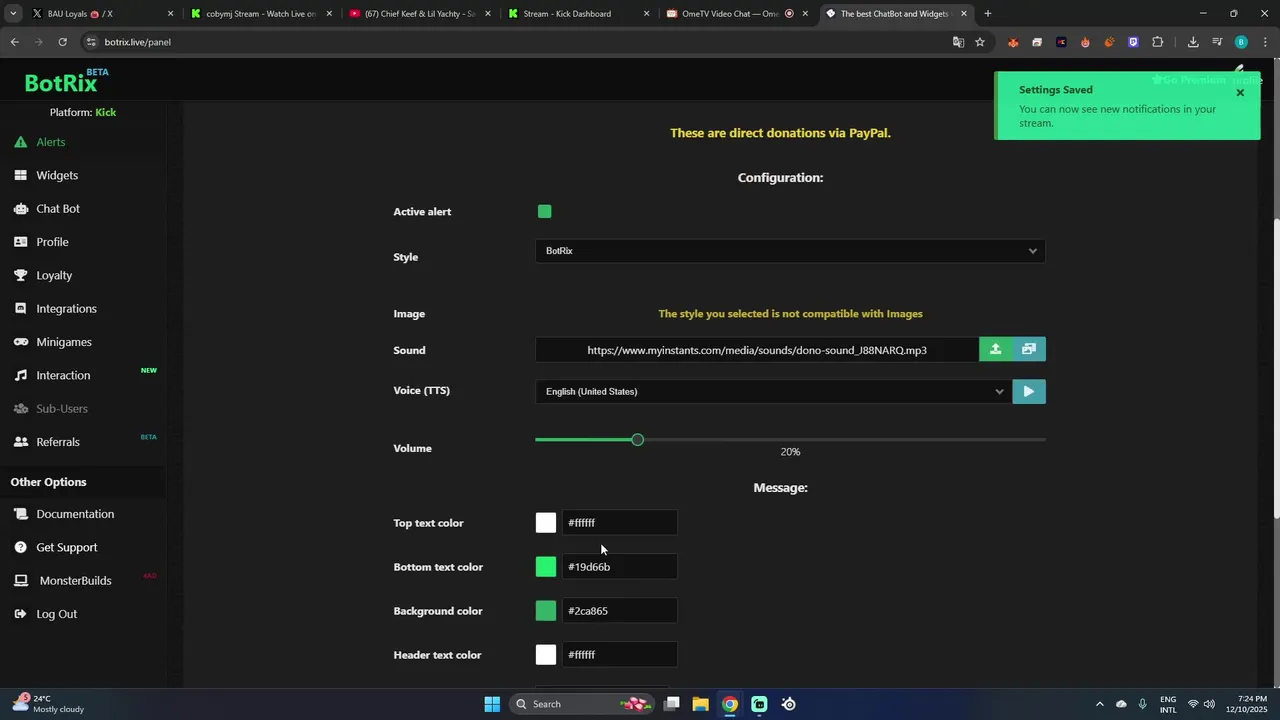Click the Sound URL input field
Image resolution: width=1280 pixels, height=720 pixels.
[x=757, y=350]
